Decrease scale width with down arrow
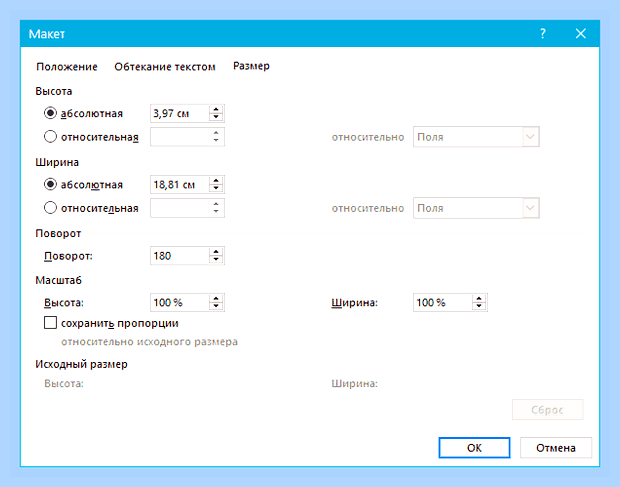Viewport: 620px width, 487px height. pyautogui.click(x=479, y=306)
